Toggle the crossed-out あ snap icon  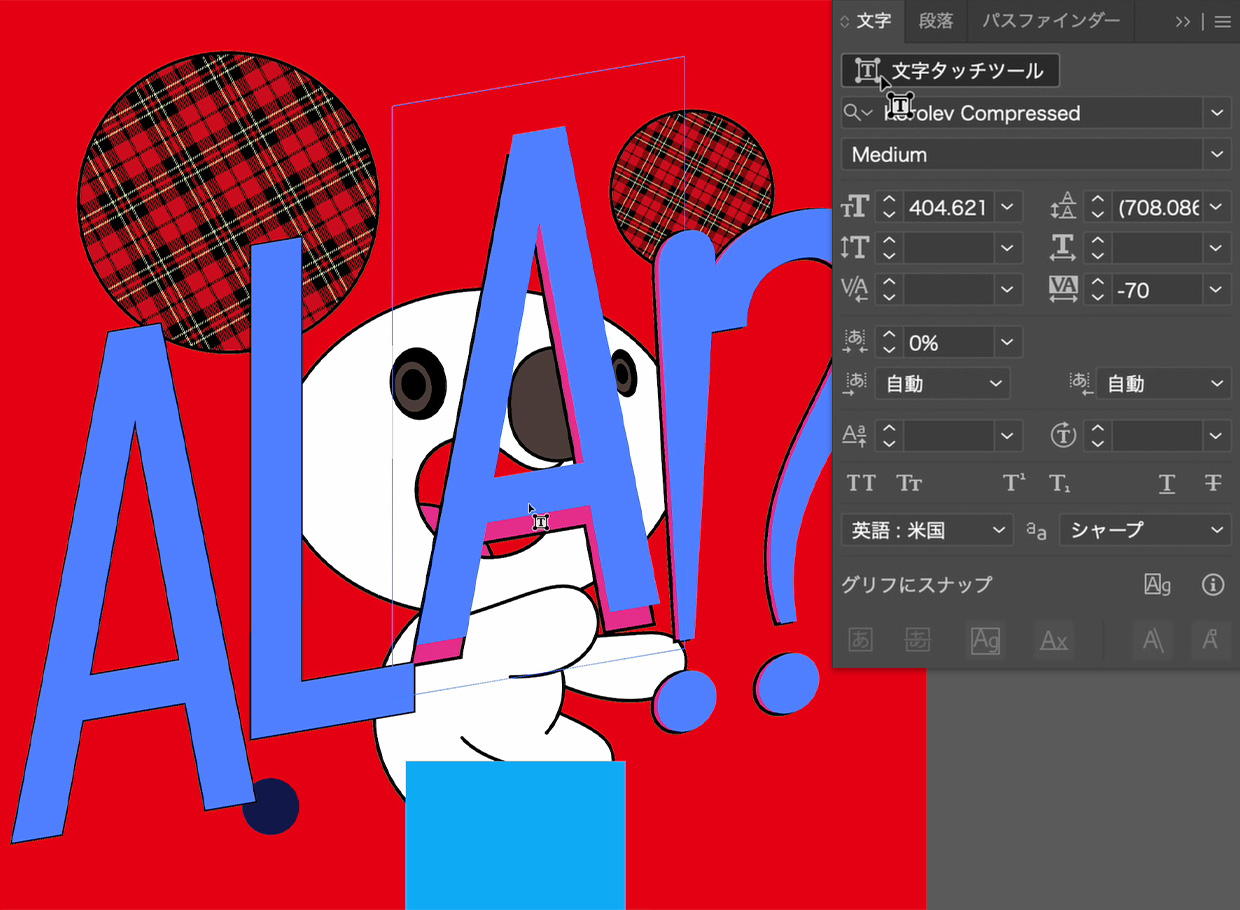click(x=918, y=640)
